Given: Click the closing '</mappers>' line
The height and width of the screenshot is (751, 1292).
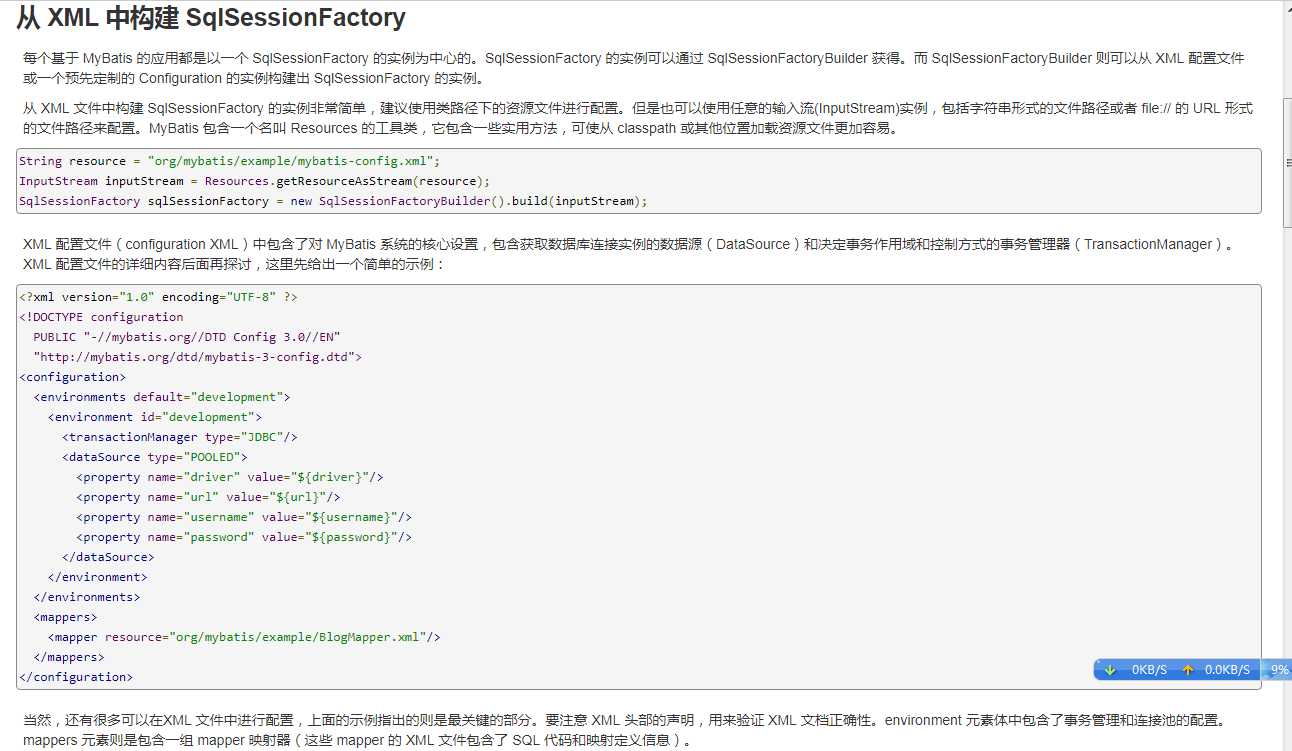Looking at the screenshot, I should tap(69, 657).
